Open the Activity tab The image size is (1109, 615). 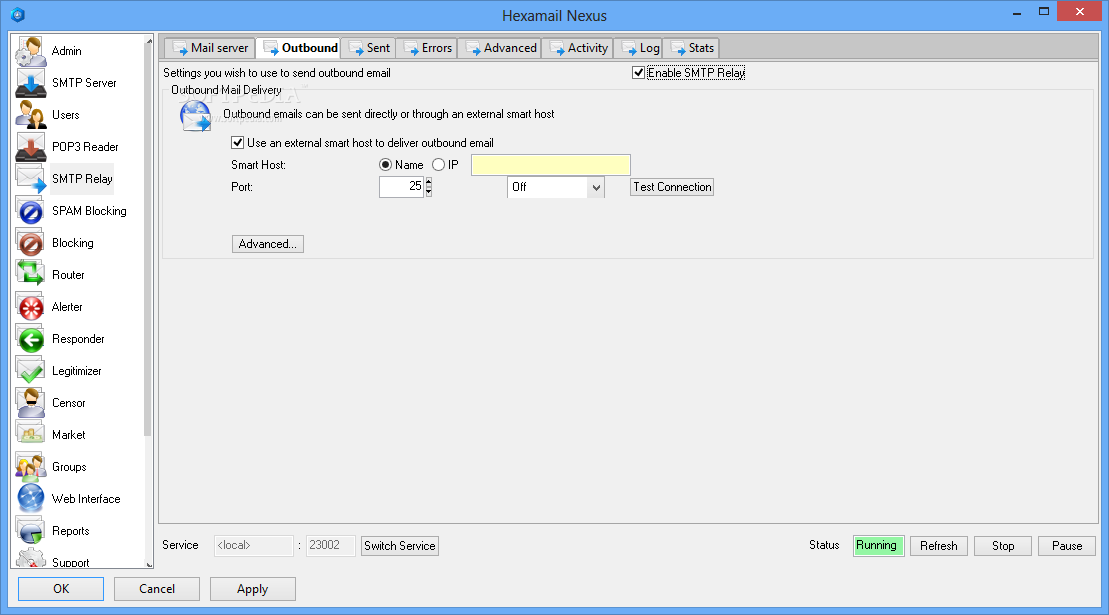tap(579, 48)
